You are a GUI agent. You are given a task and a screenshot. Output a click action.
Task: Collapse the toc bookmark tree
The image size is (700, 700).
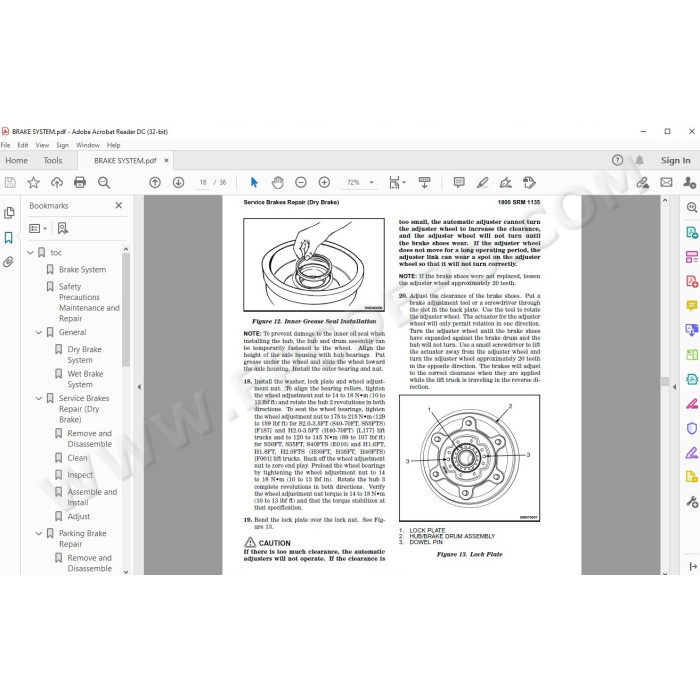click(x=30, y=253)
